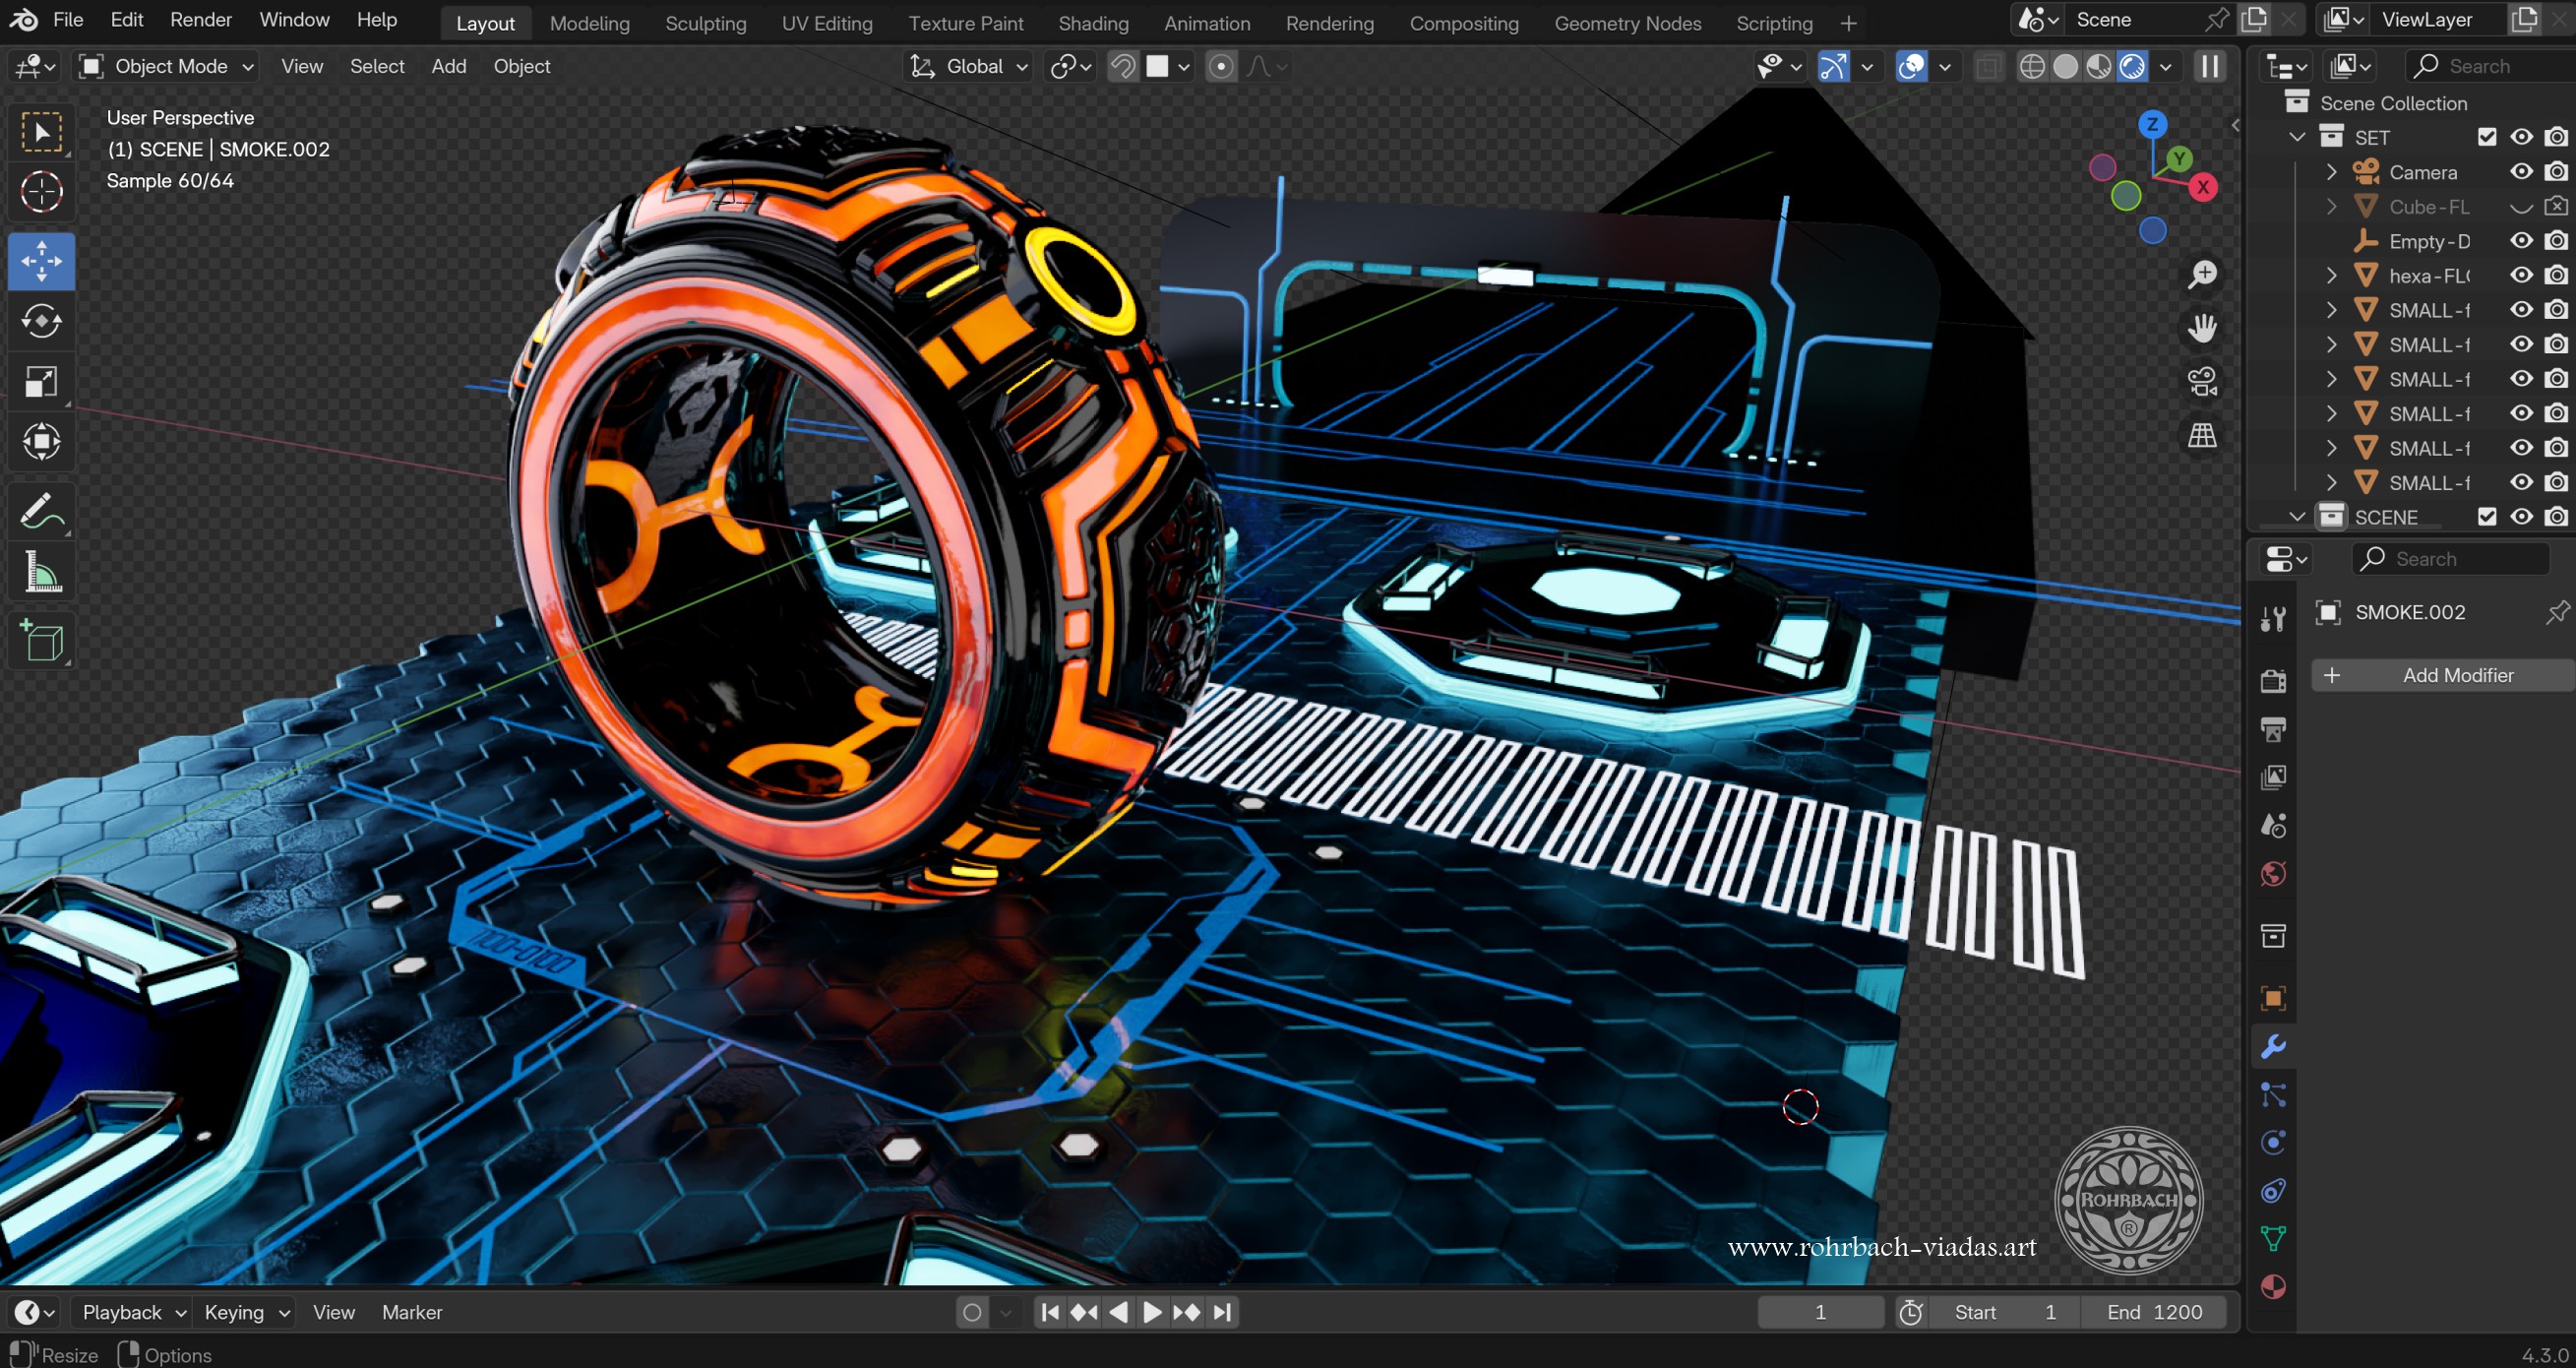This screenshot has width=2576, height=1368.
Task: Open Physics Properties in the properties panel
Action: click(2273, 1142)
